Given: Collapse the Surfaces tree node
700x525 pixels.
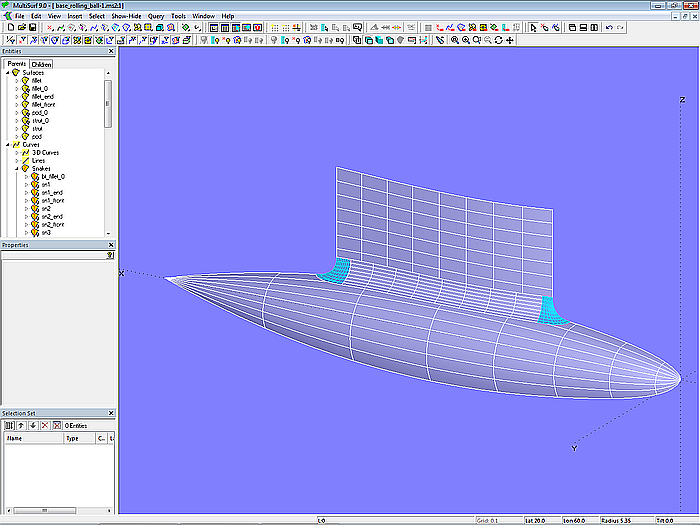Looking at the screenshot, I should [x=8, y=73].
